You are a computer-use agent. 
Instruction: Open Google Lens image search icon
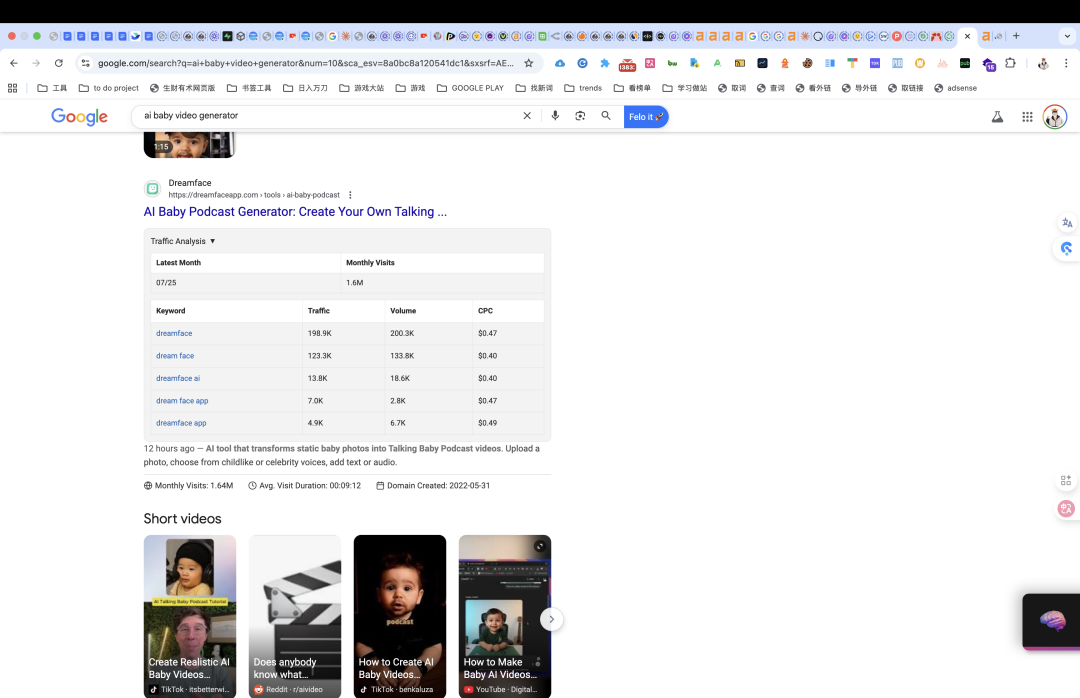(580, 116)
